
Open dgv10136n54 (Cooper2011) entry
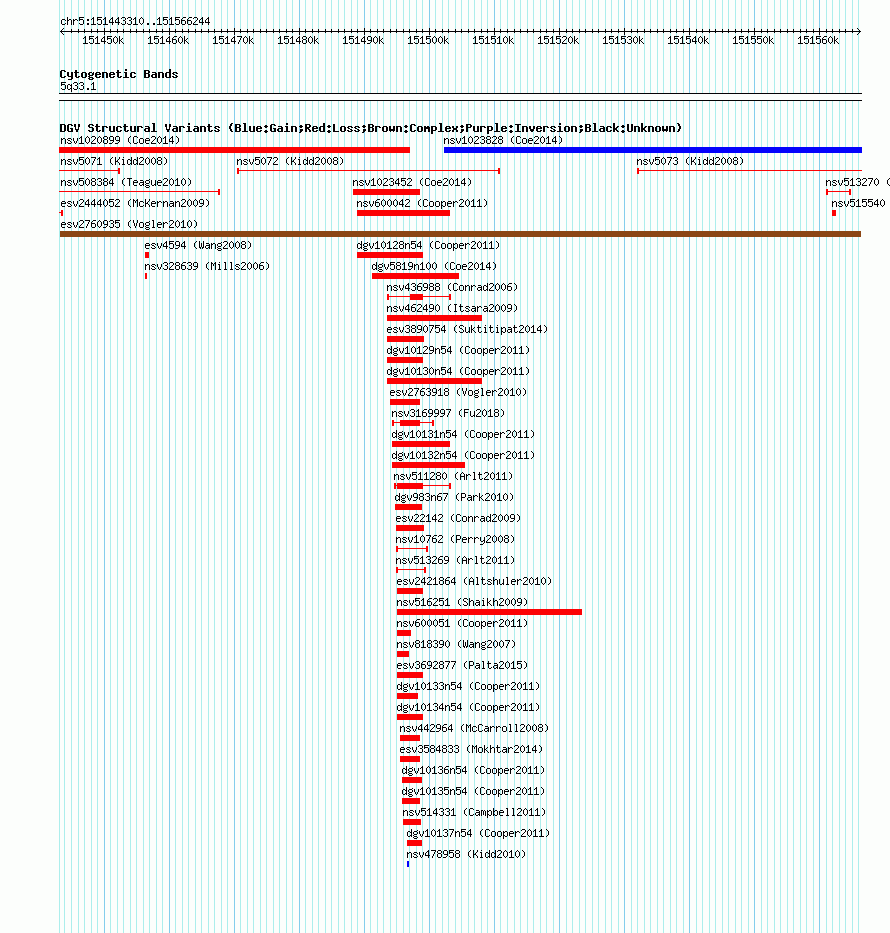473,771
